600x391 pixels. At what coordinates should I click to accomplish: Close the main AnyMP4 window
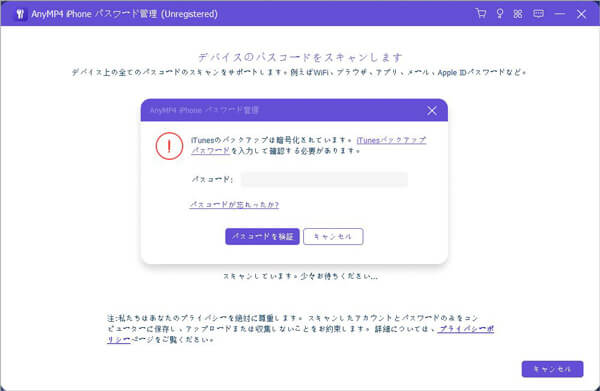click(581, 14)
